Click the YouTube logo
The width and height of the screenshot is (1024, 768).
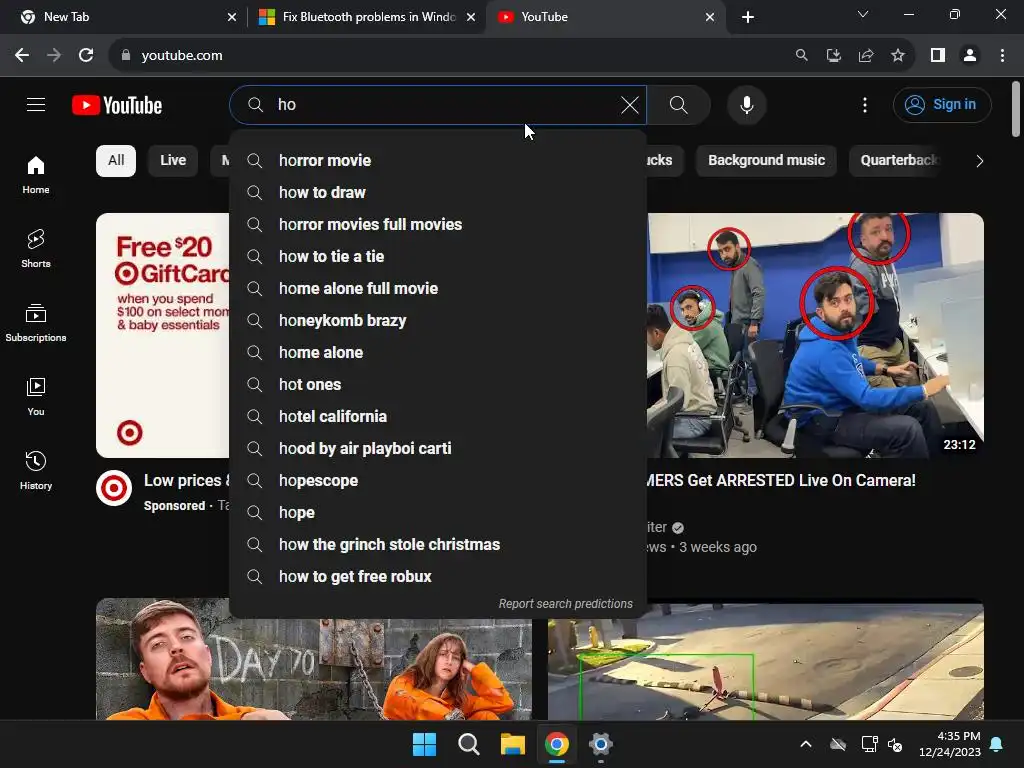tap(117, 105)
